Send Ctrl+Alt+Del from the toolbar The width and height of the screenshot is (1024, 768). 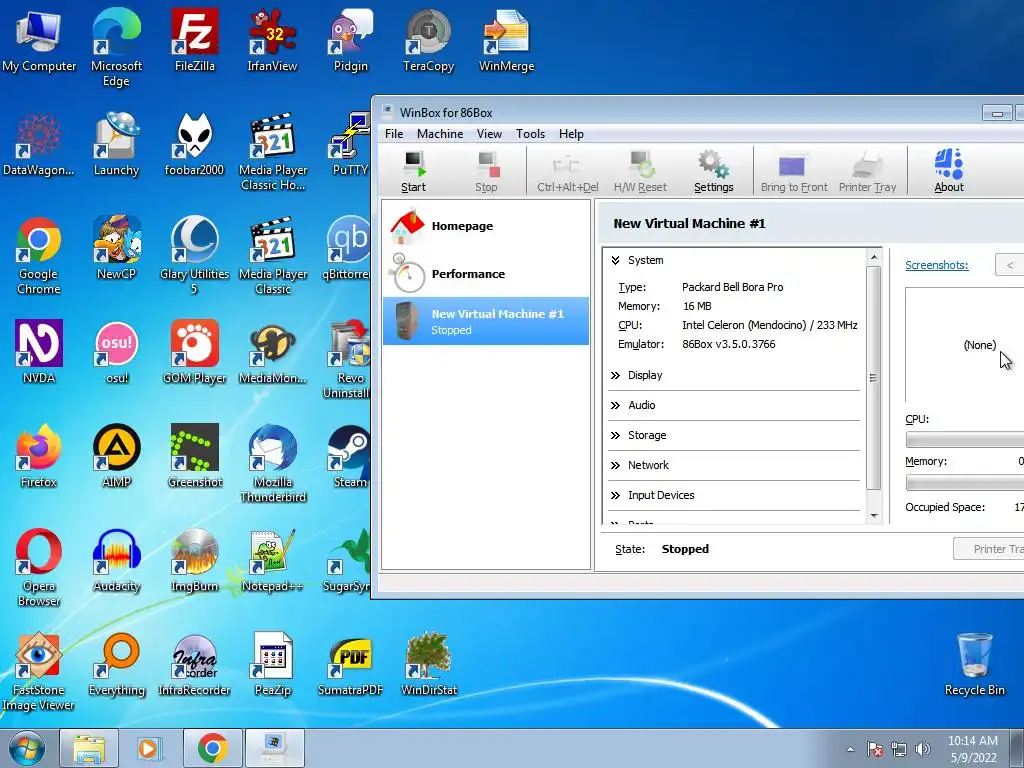[x=568, y=171]
